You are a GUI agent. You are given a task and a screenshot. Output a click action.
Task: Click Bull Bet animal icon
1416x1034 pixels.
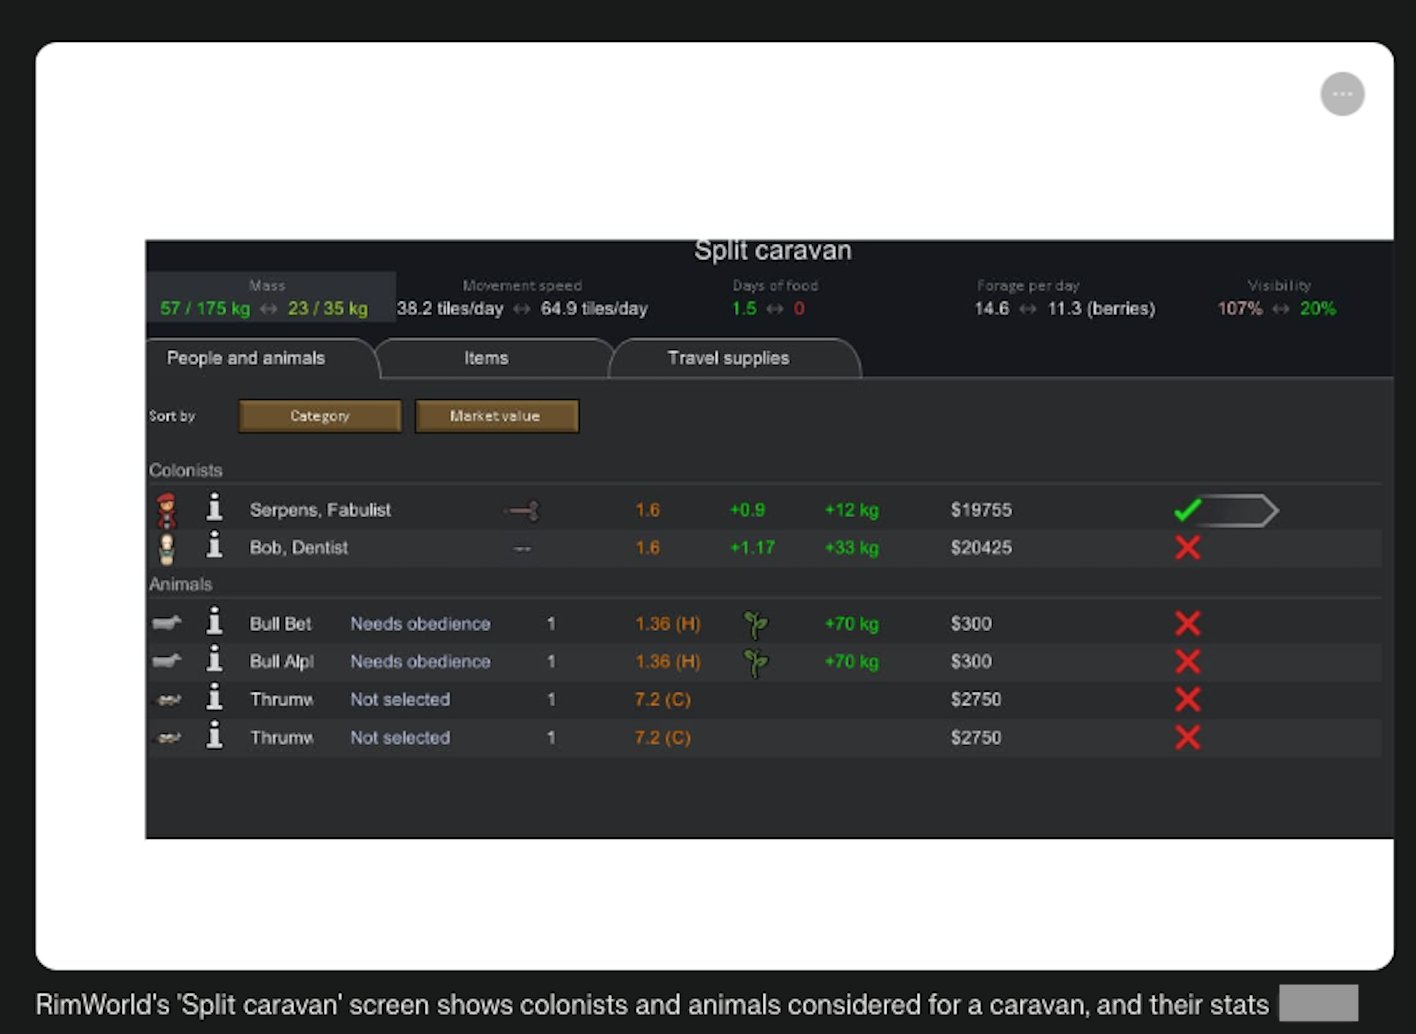click(x=167, y=623)
